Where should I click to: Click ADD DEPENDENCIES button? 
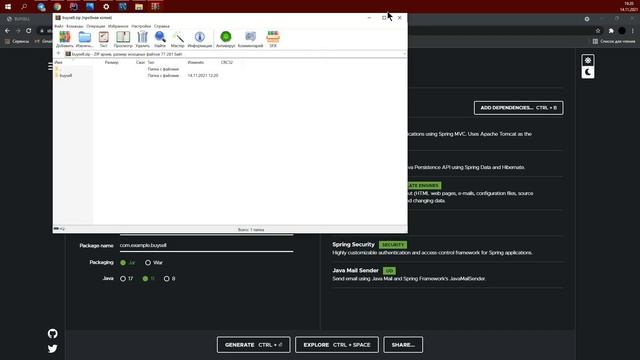(518, 108)
